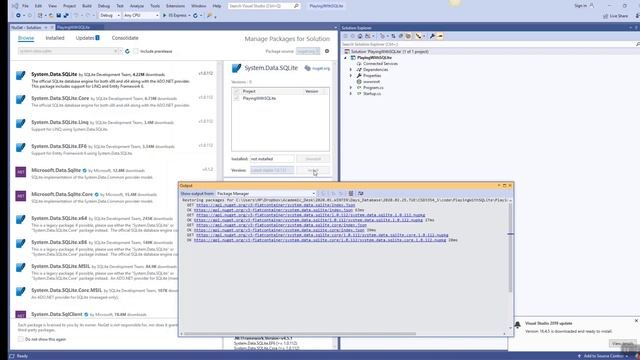Open the Debug configuration dropdown
Screen dimensions: 640x360
109,16
